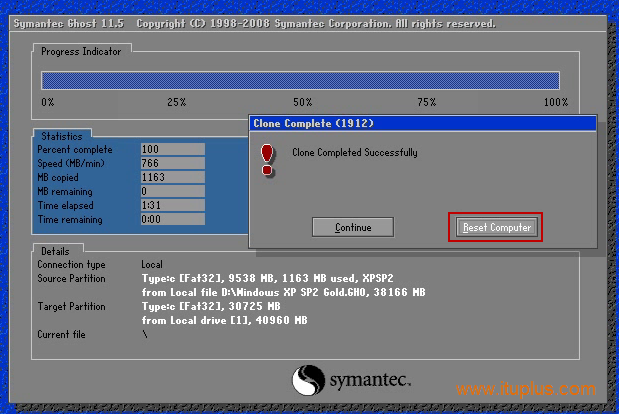Click the Progress Indicator heading
The width and height of the screenshot is (619, 414).
(x=81, y=52)
